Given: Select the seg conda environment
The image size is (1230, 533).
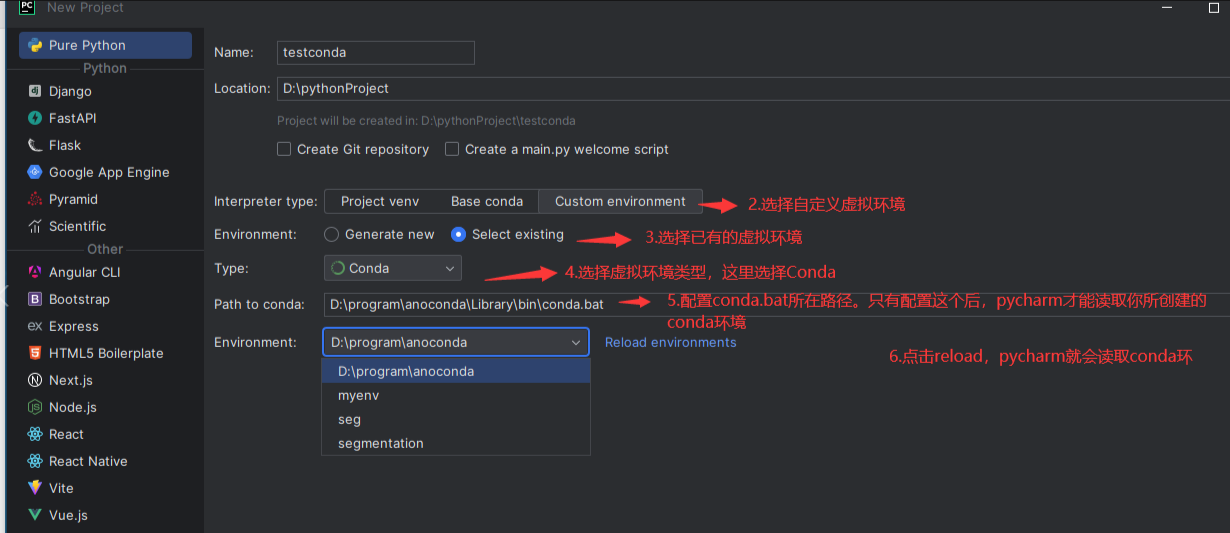Looking at the screenshot, I should pos(456,419).
